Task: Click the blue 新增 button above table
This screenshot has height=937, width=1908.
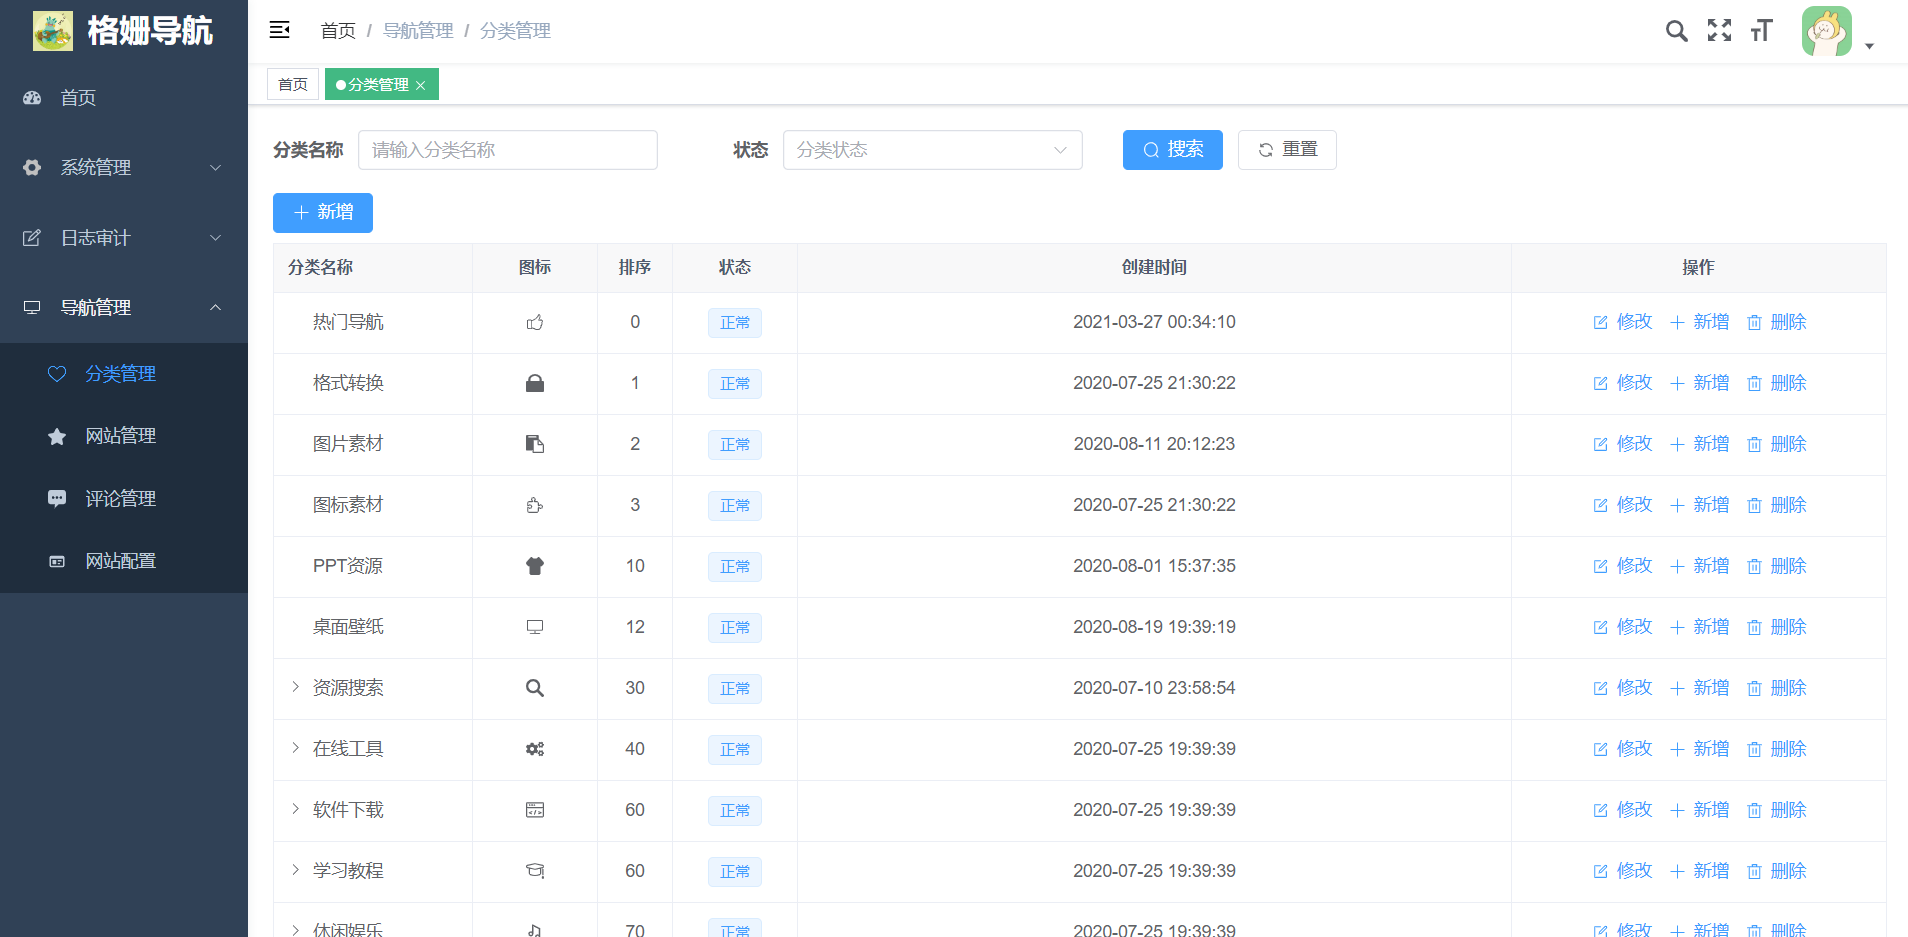Action: click(323, 213)
